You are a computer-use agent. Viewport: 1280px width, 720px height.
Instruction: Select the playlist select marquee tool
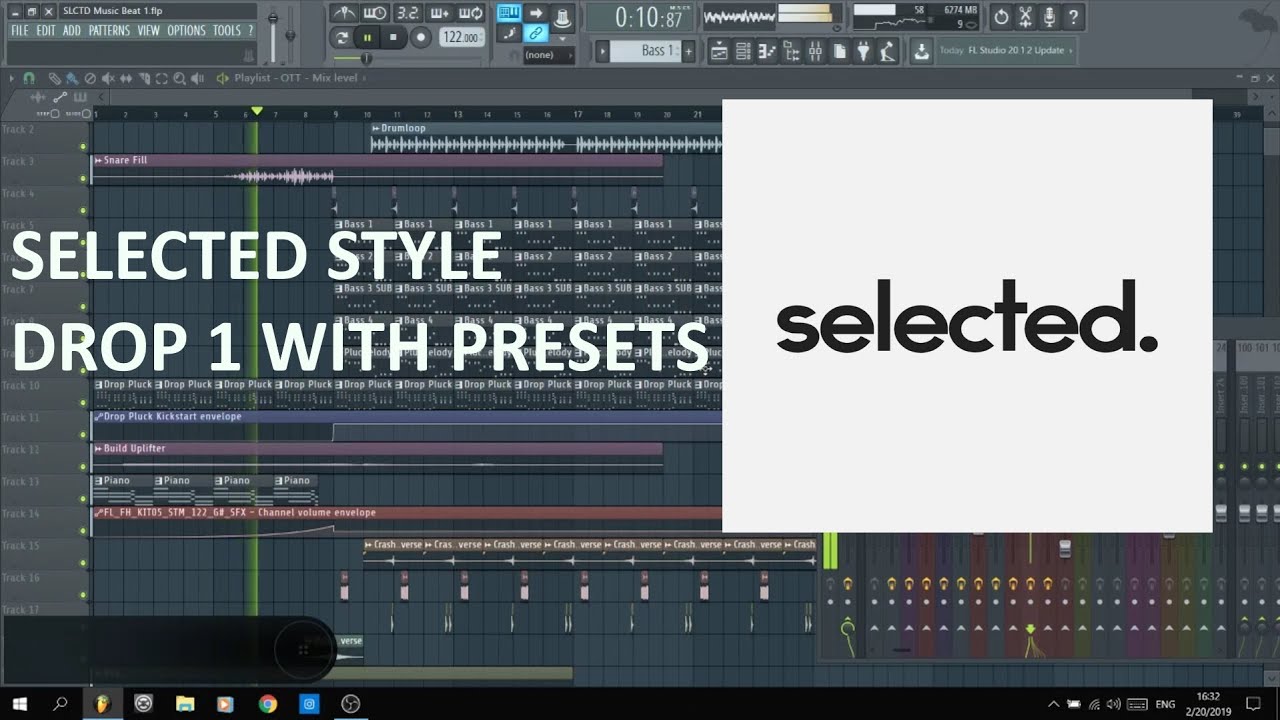[x=161, y=78]
